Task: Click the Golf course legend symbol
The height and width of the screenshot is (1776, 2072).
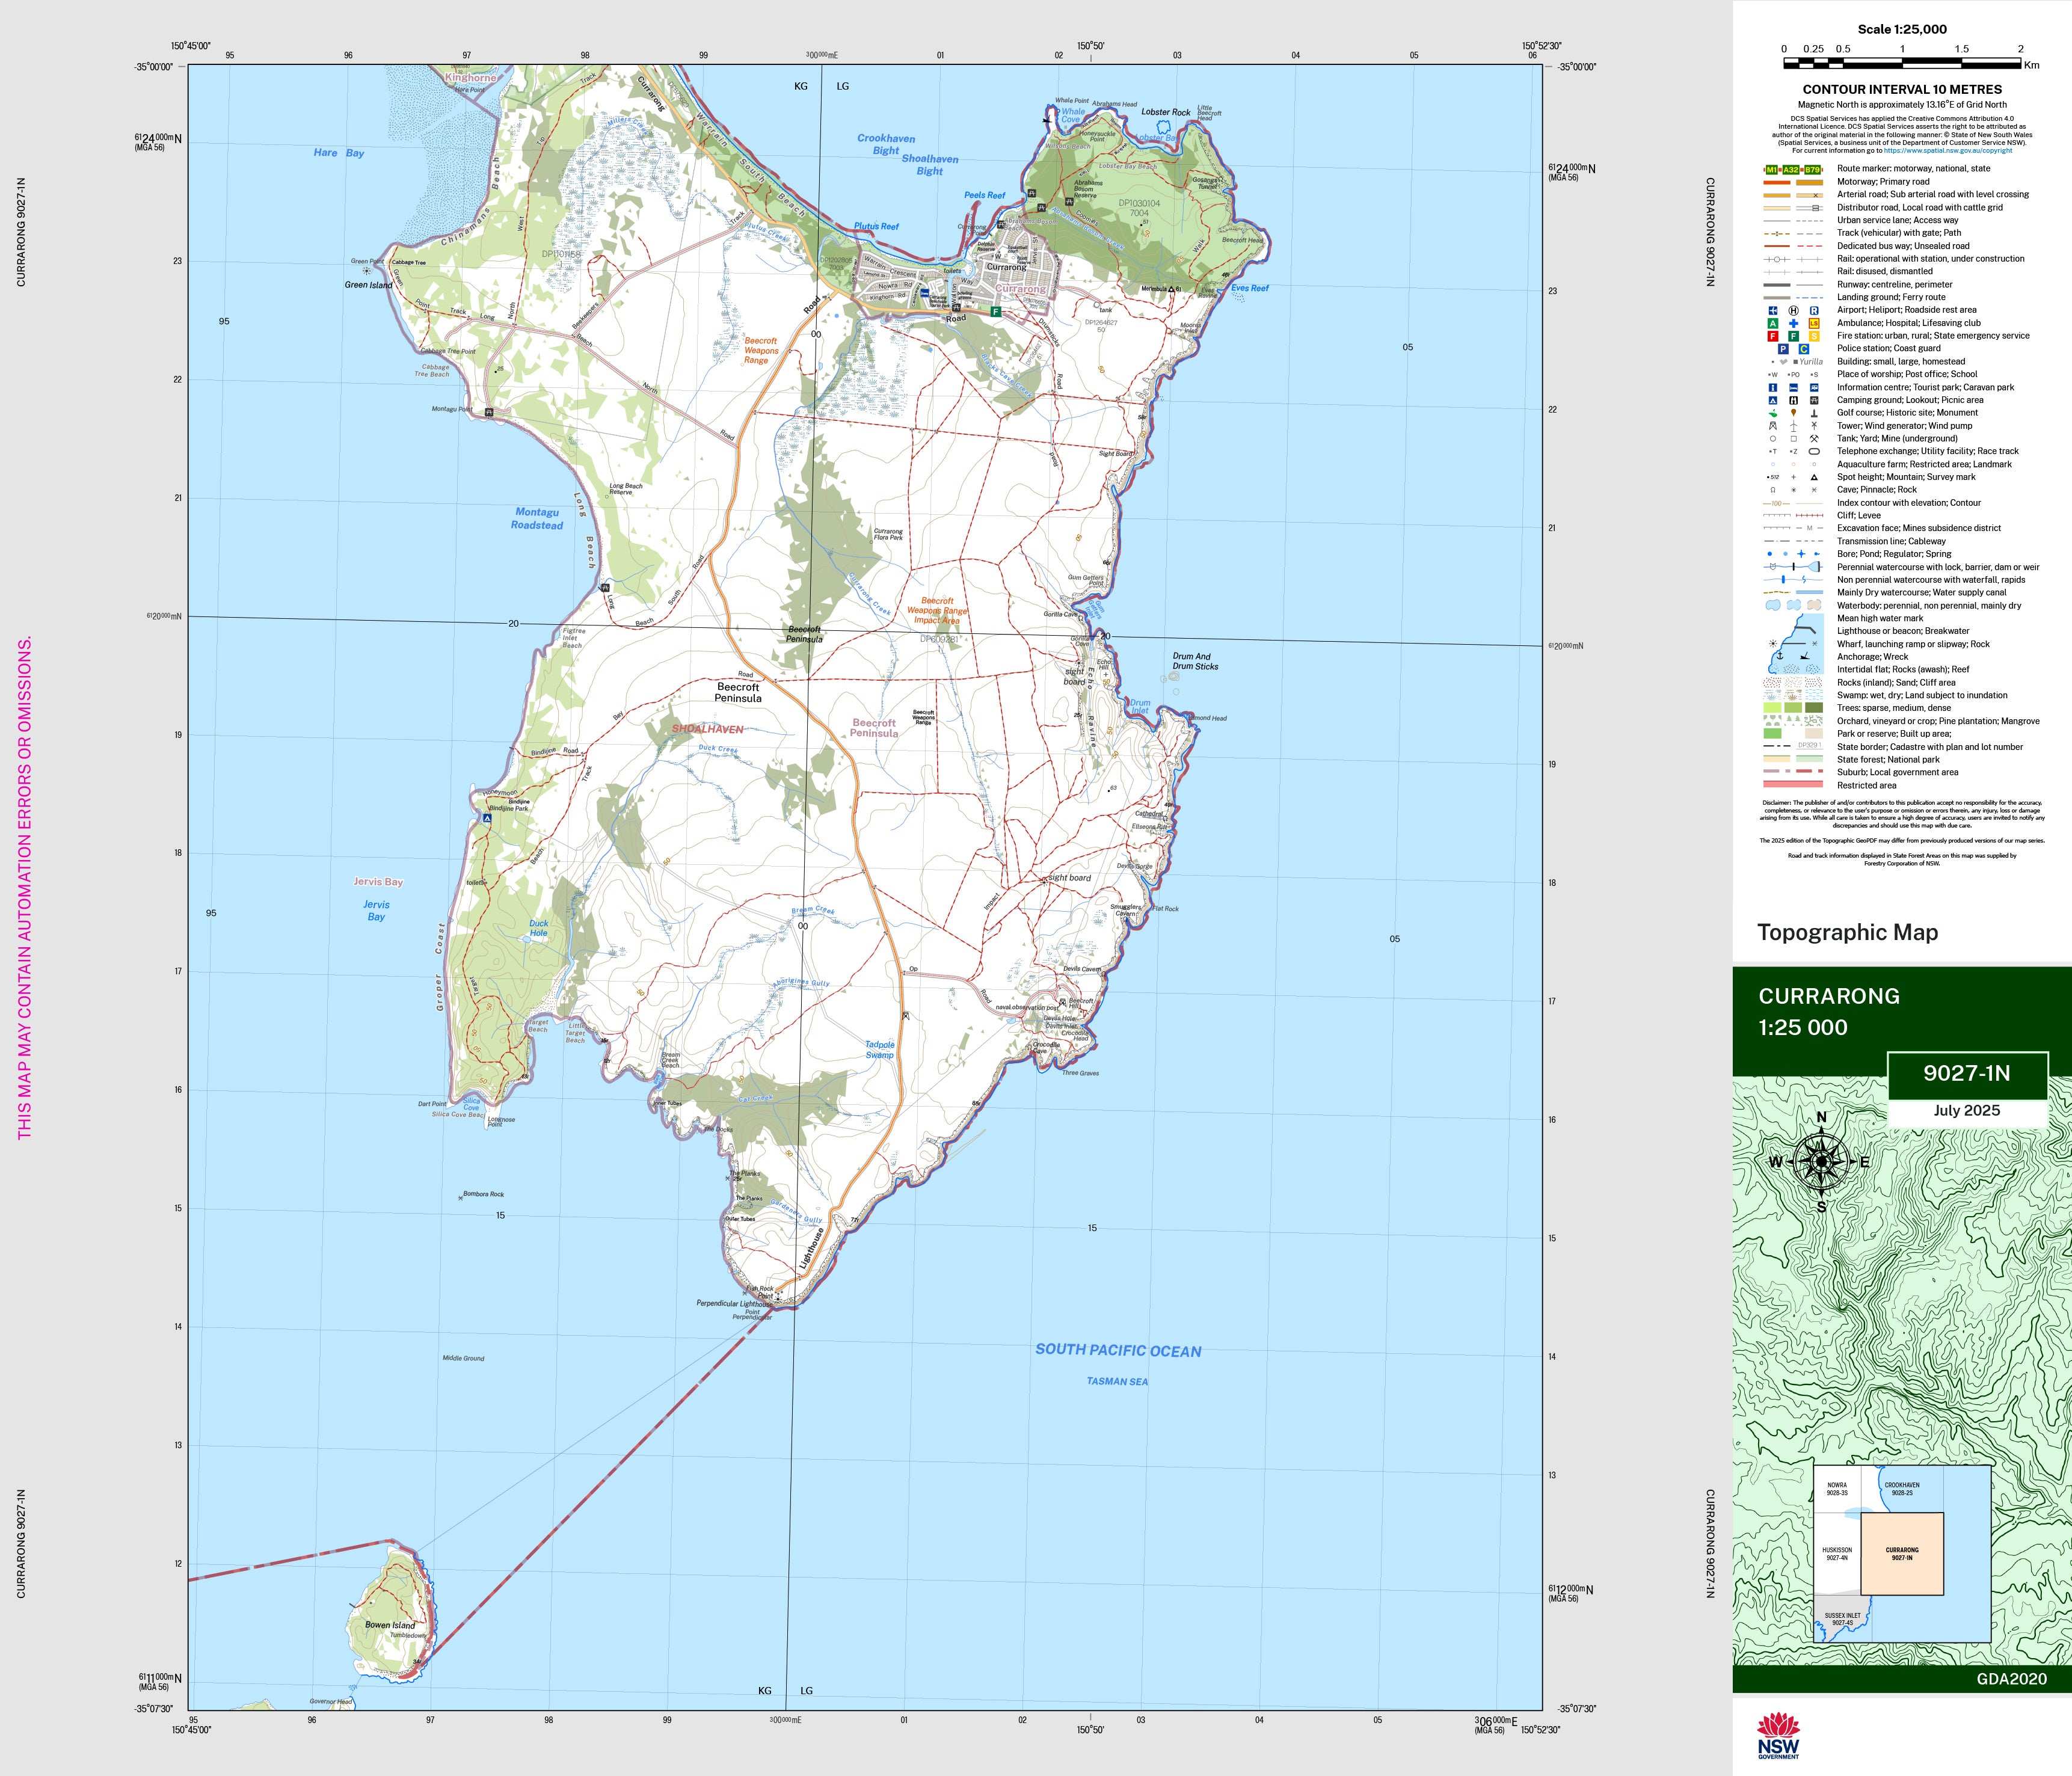Action: (1772, 413)
